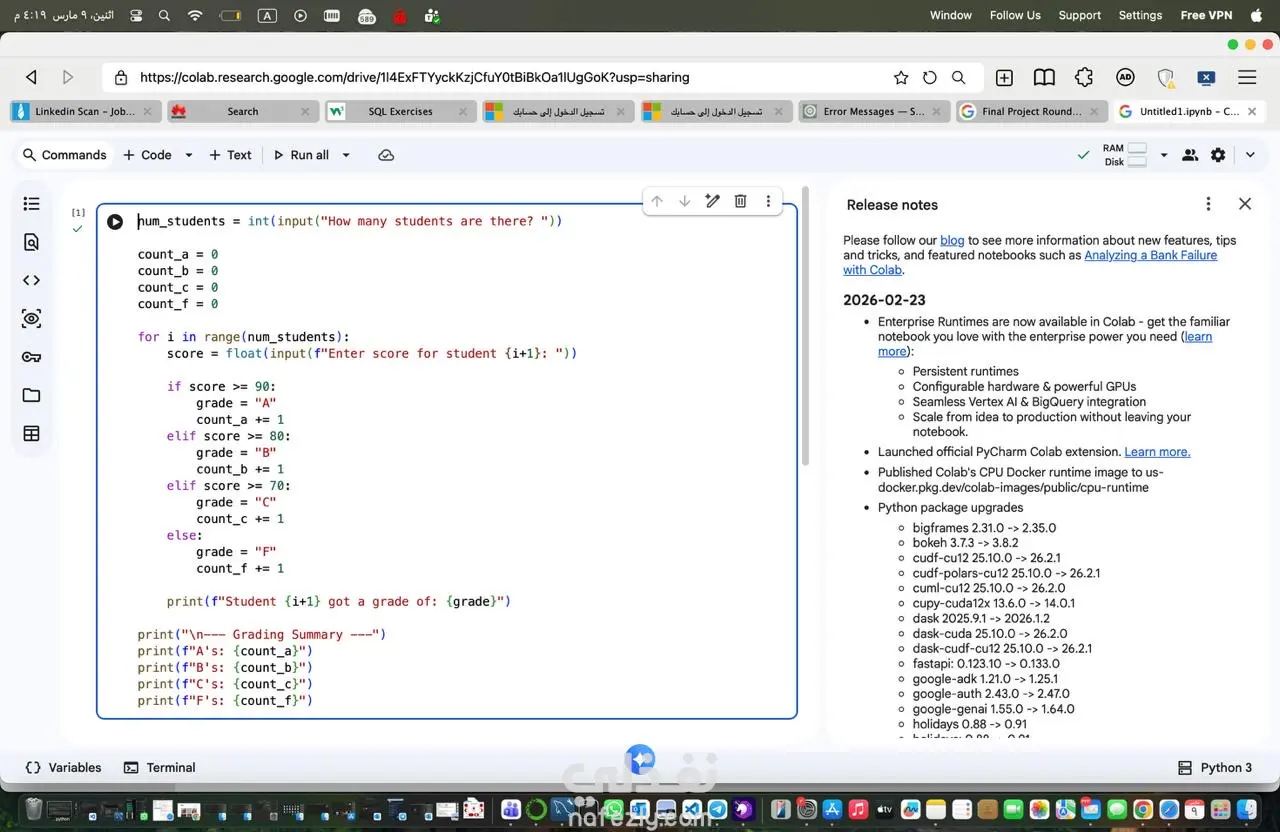
Task: Run the code cell with play button
Action: click(115, 222)
